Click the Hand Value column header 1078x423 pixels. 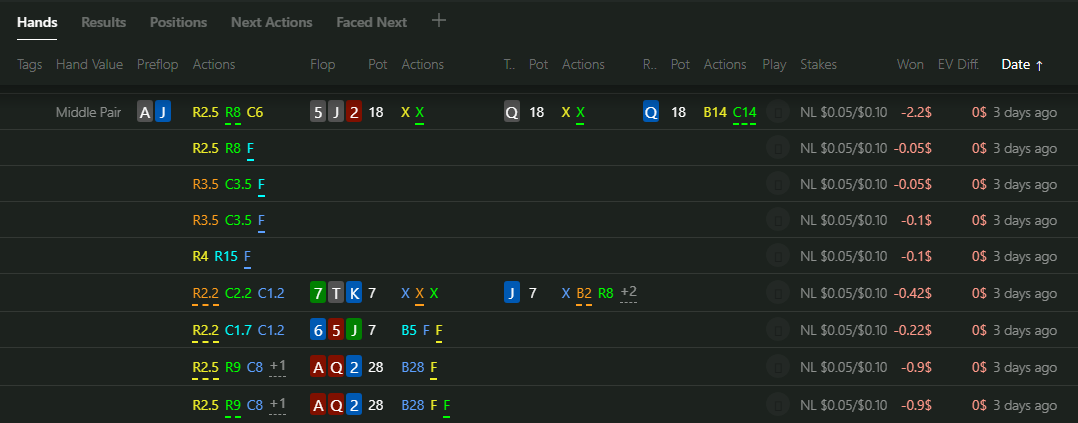click(x=89, y=65)
